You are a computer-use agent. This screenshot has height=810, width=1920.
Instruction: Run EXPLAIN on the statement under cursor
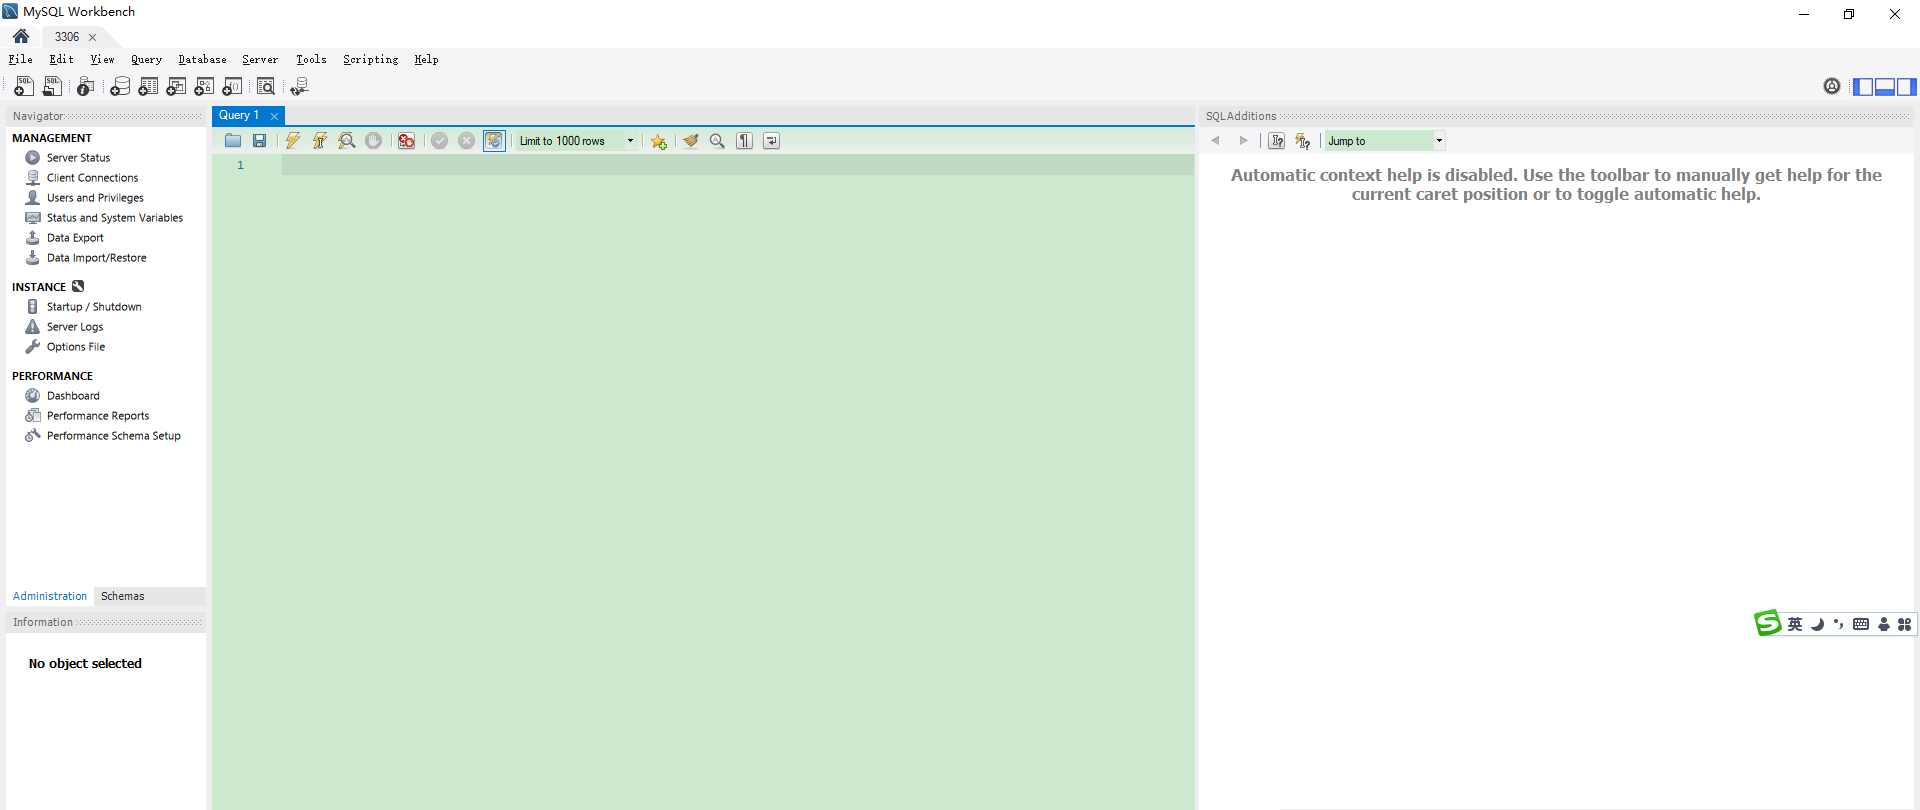(347, 141)
